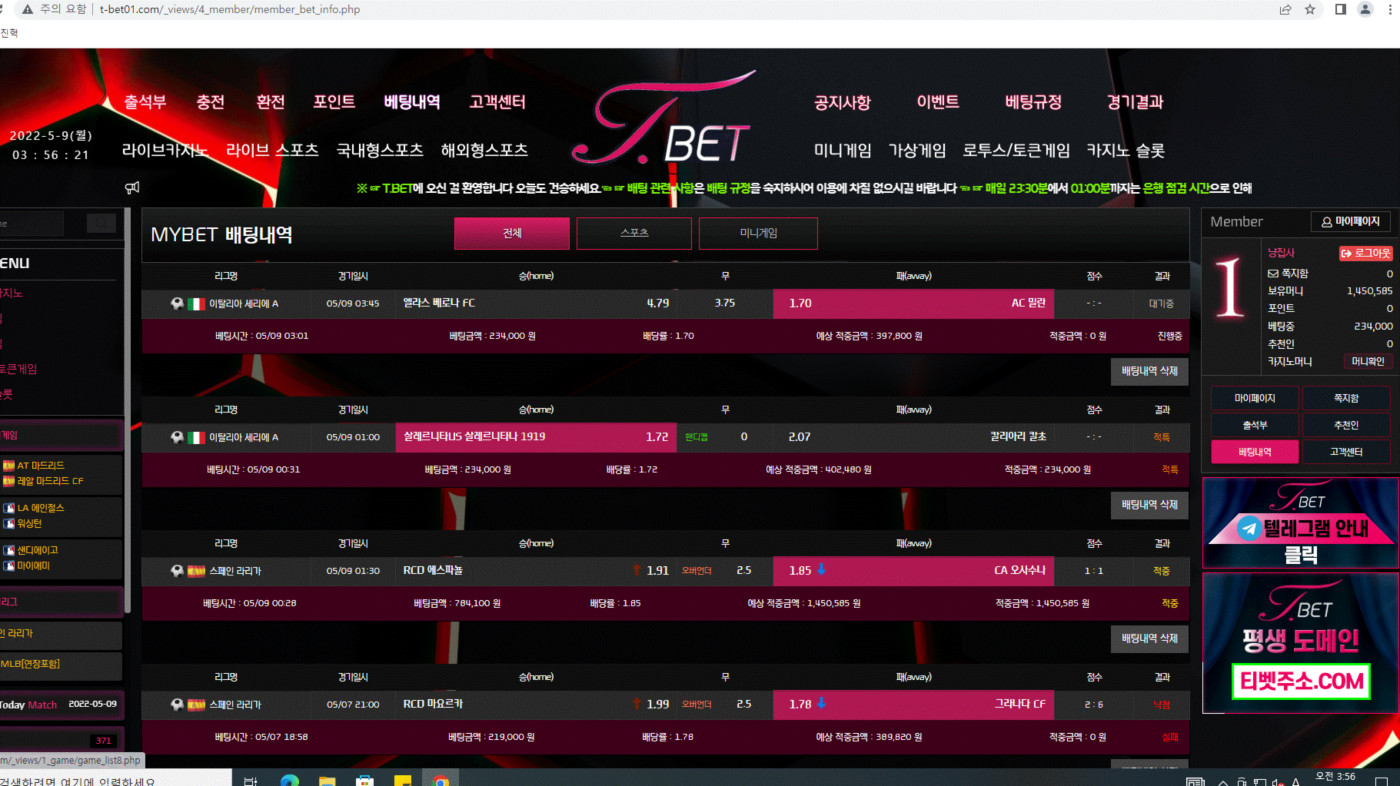
Task: Click soccer ball icon in 엘라스 베로나 row
Action: point(177,304)
